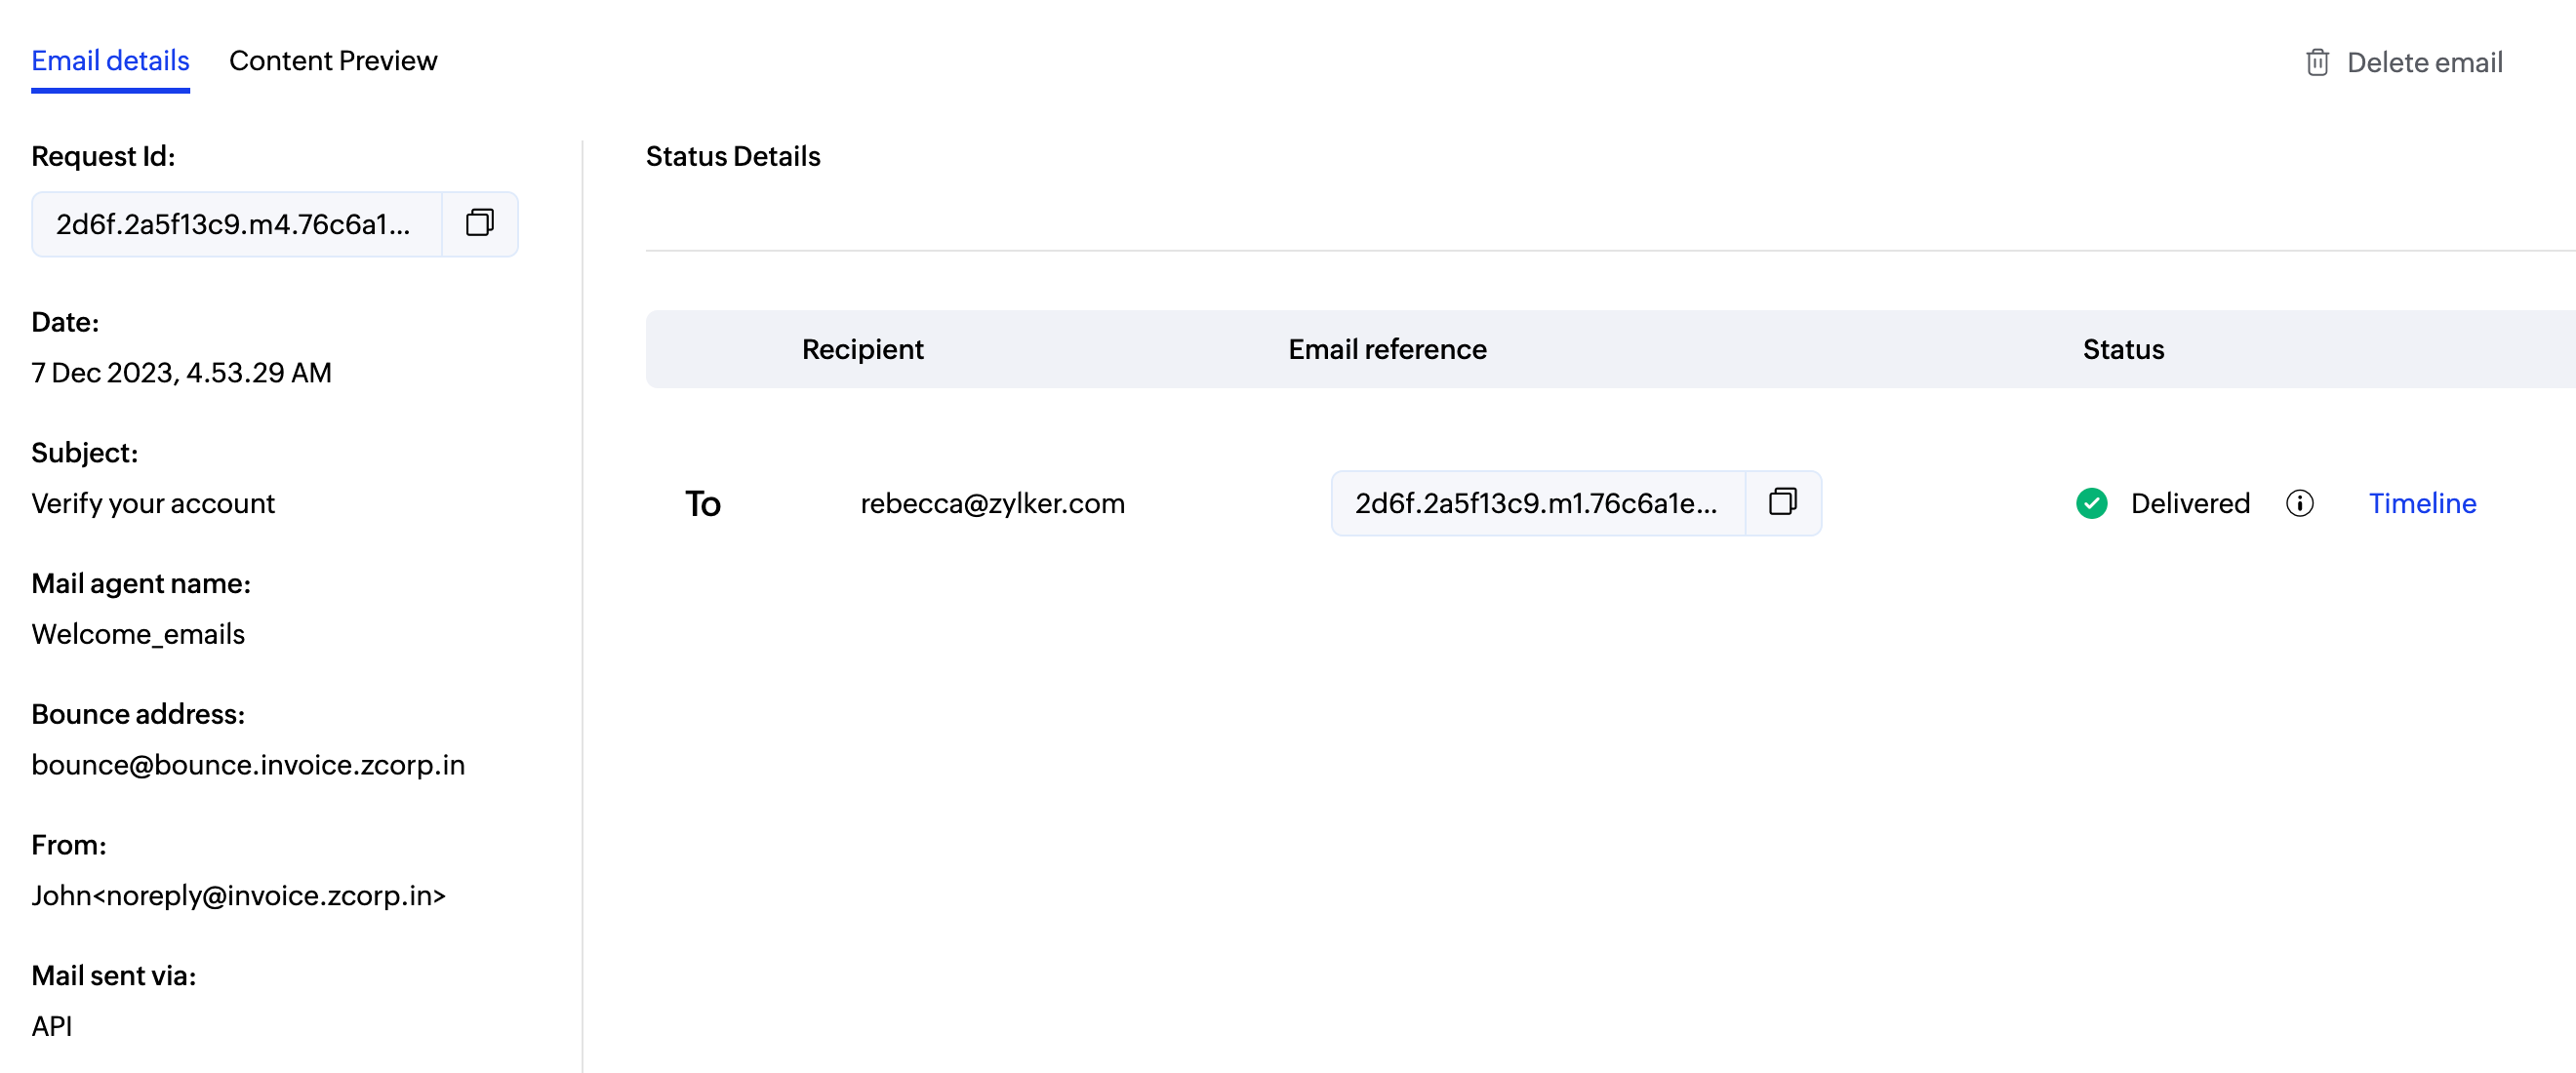Click the Delivered status label

pos(2190,504)
